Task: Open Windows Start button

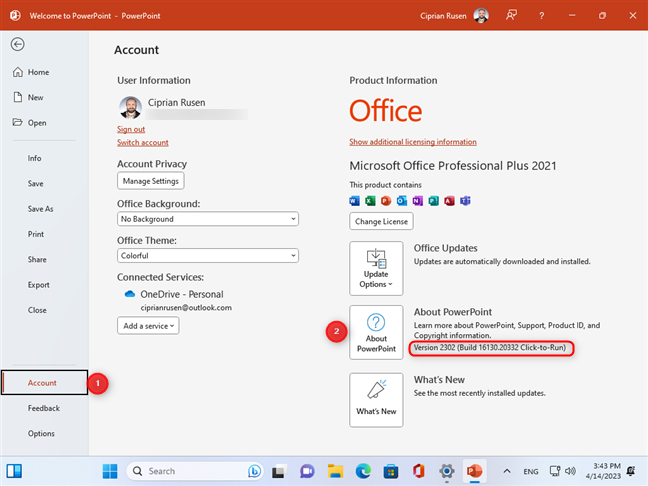Action: tap(110, 471)
